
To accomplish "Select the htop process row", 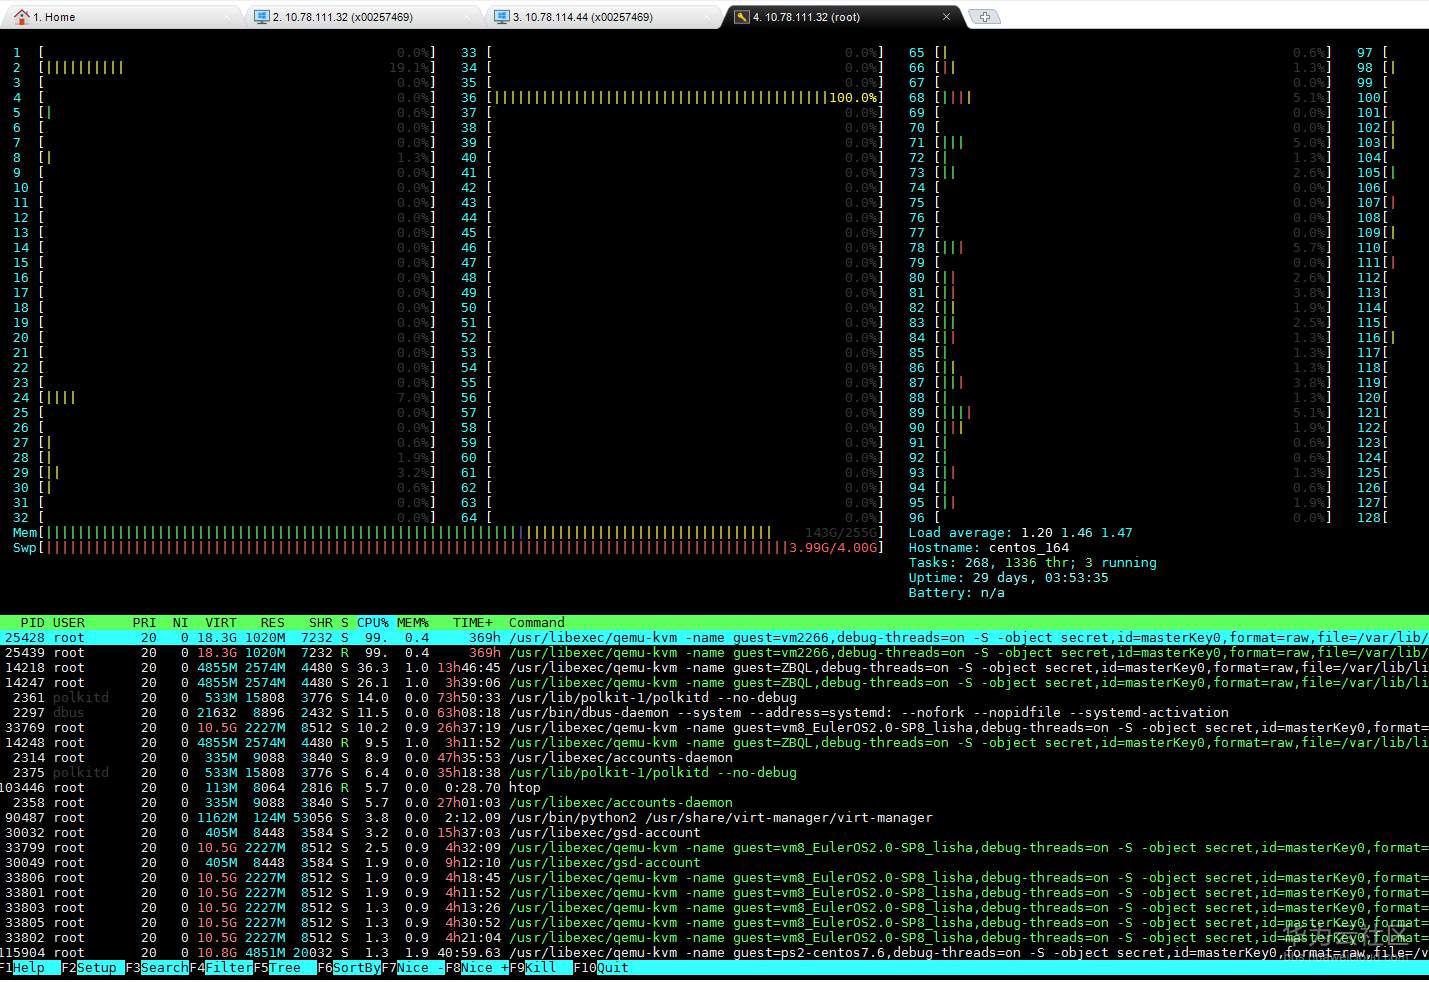I will pyautogui.click(x=524, y=788).
